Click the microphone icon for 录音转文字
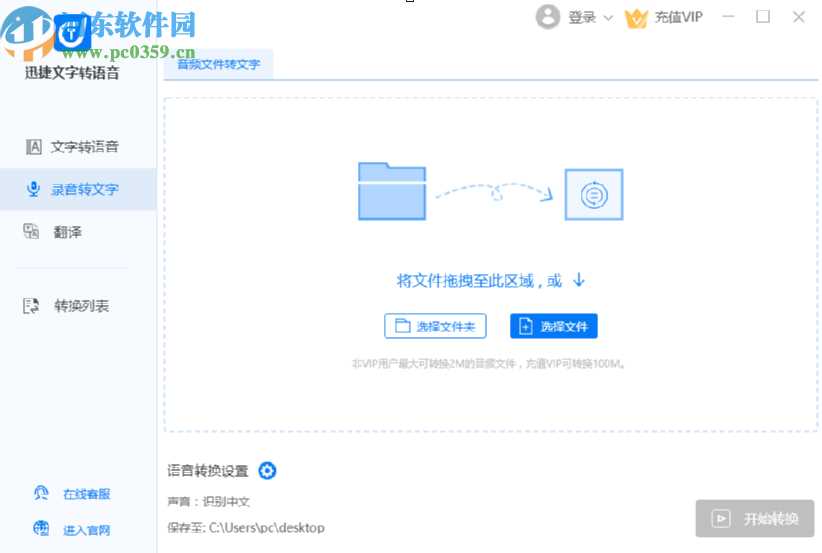 pos(33,189)
